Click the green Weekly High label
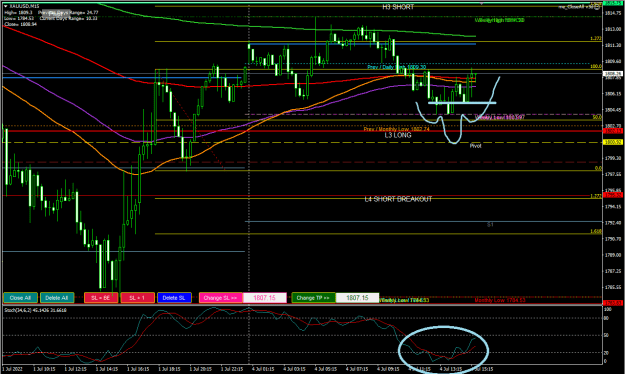This screenshot has height=374, width=625. coord(499,20)
